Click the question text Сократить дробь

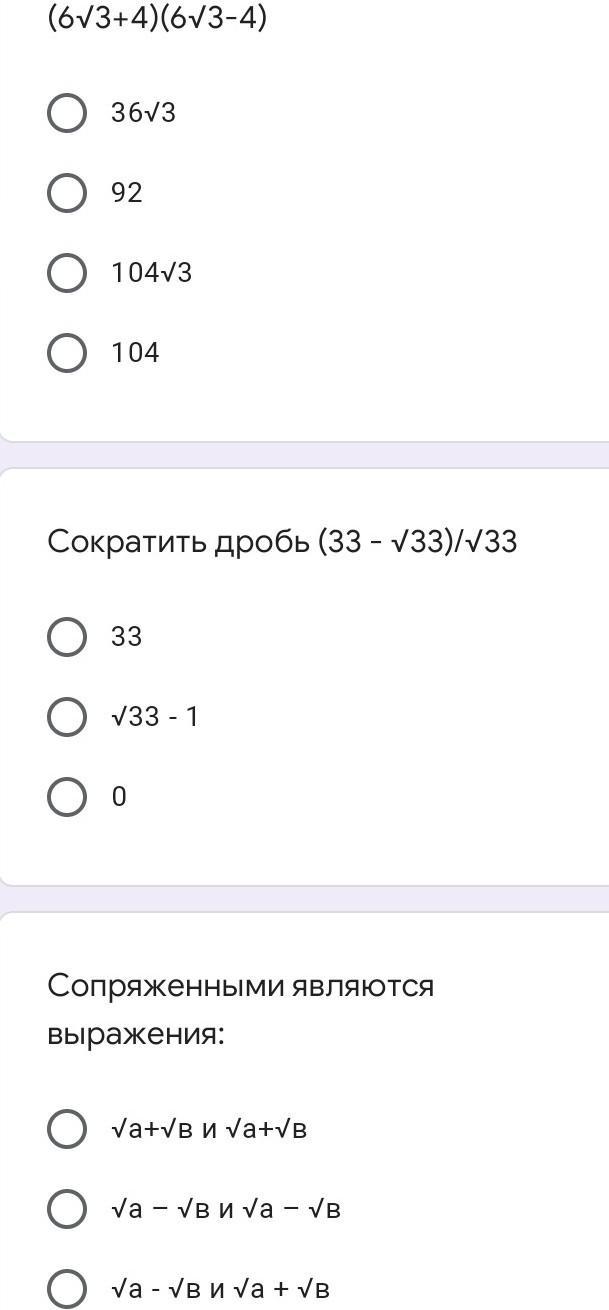pos(282,542)
